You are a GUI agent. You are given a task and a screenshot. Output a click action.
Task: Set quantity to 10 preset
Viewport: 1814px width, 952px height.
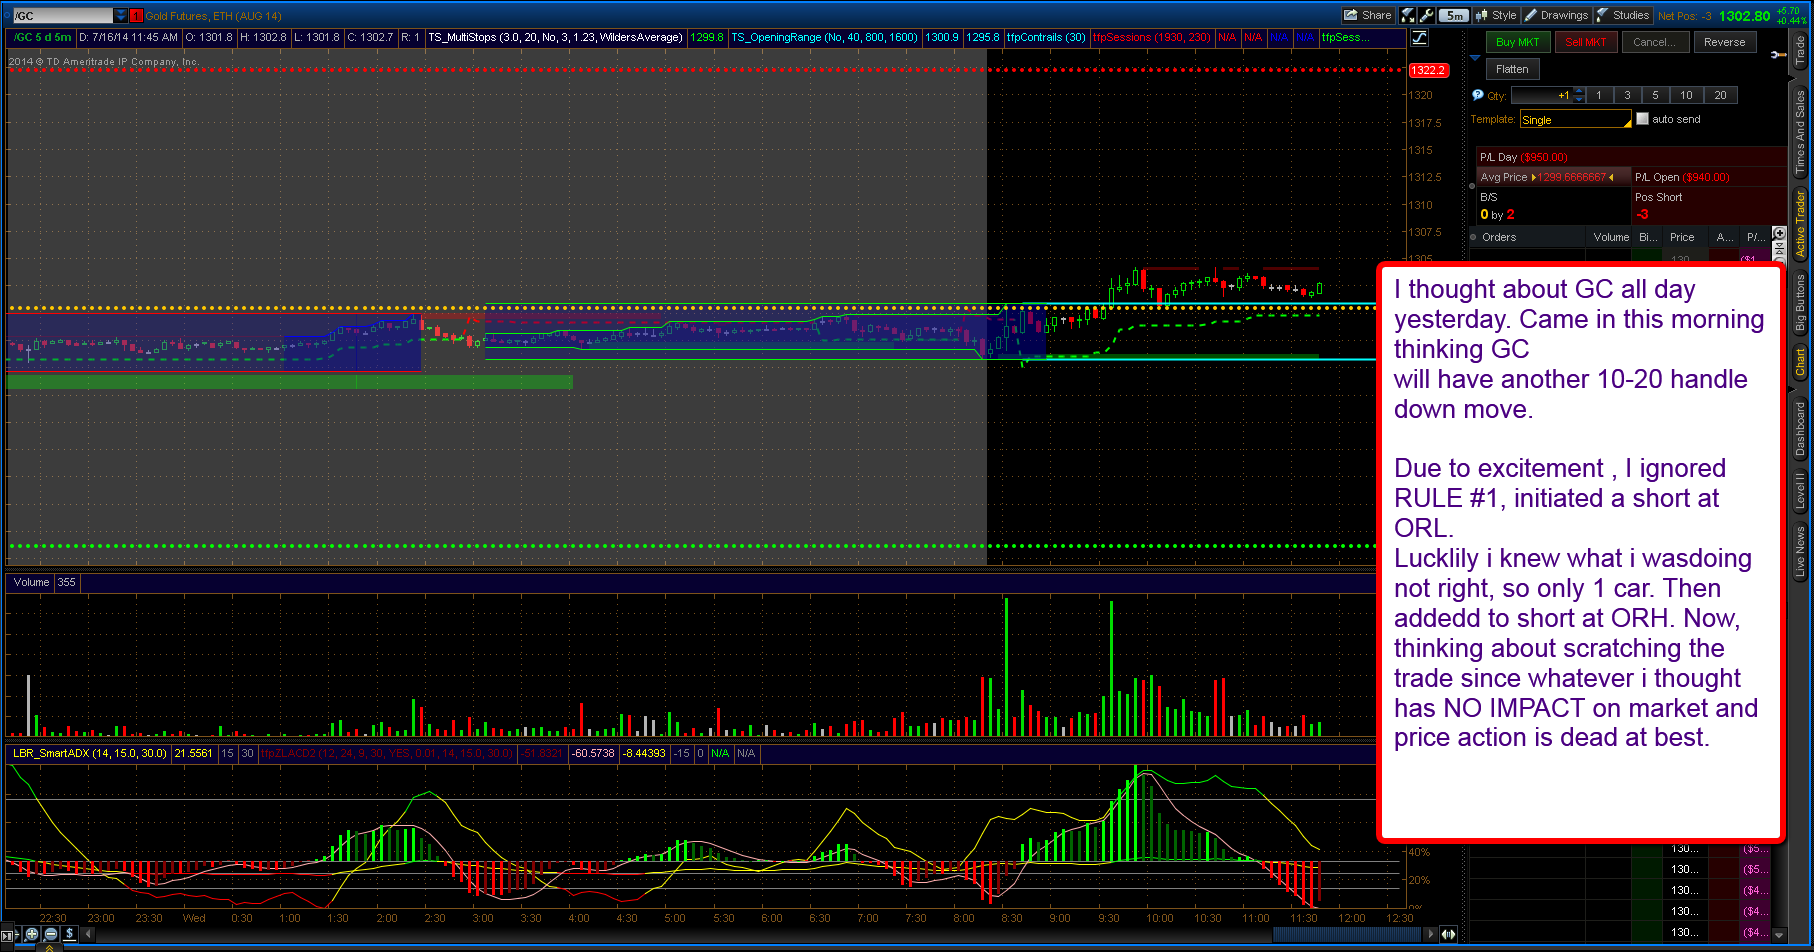1686,95
